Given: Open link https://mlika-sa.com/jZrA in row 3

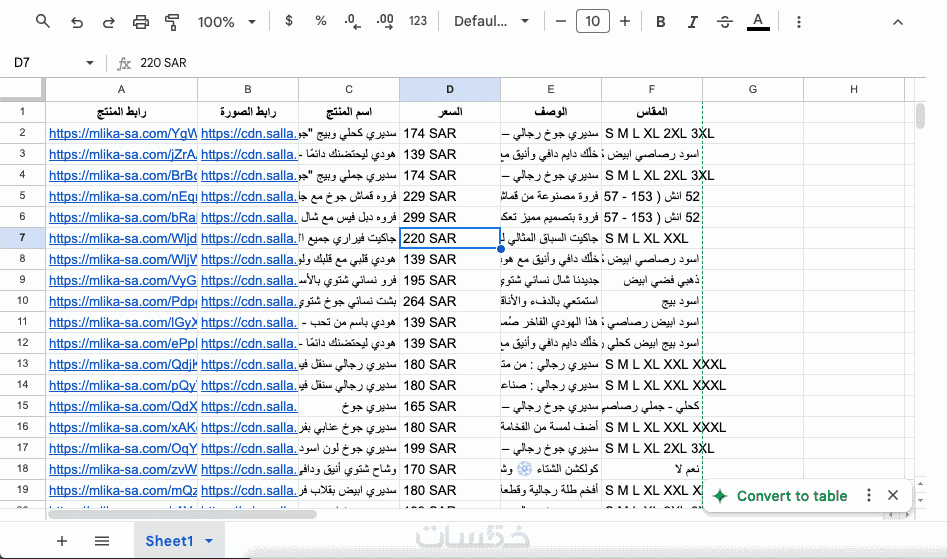Looking at the screenshot, I should 123,155.
